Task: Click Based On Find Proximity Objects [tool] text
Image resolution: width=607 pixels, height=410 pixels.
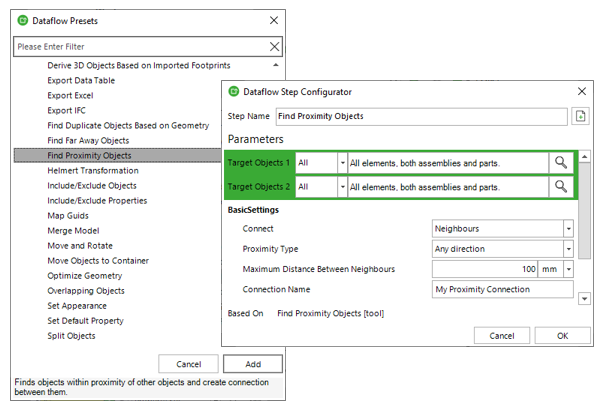Action: click(331, 313)
